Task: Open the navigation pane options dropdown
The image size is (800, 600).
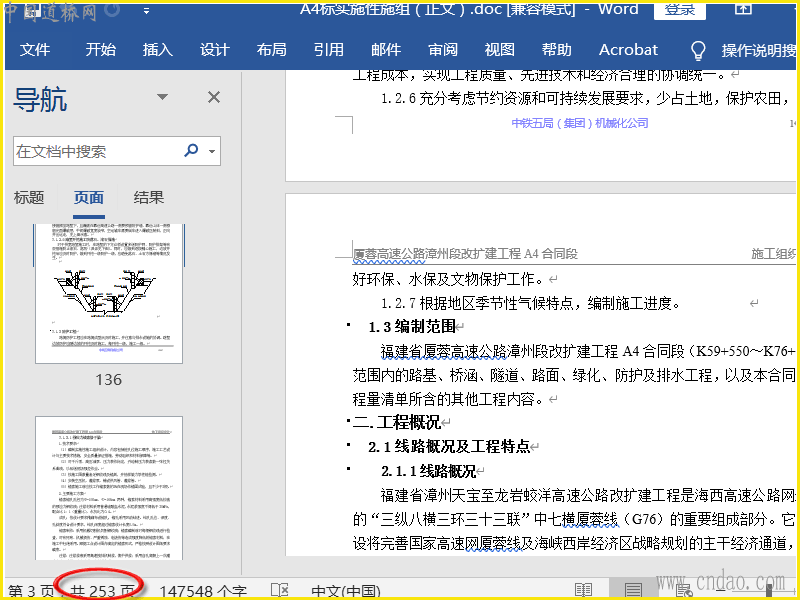Action: pyautogui.click(x=162, y=97)
